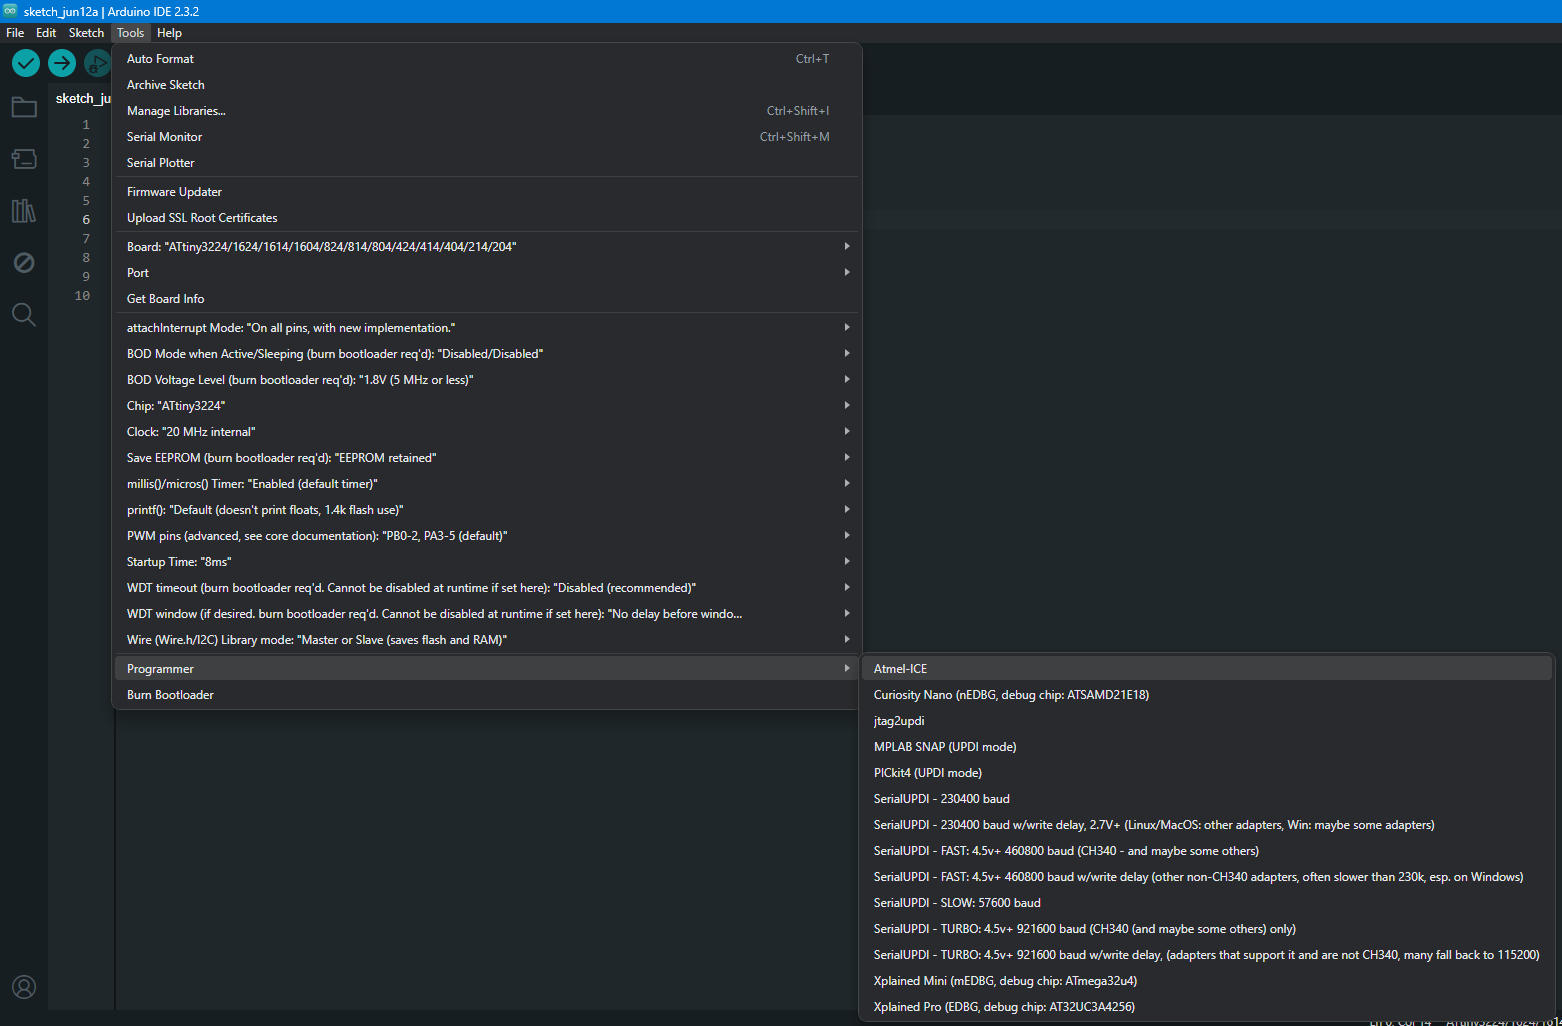Screen dimensions: 1562x1026
Task: Expand the Board ATtiny3224 submenu
Action: coord(487,247)
